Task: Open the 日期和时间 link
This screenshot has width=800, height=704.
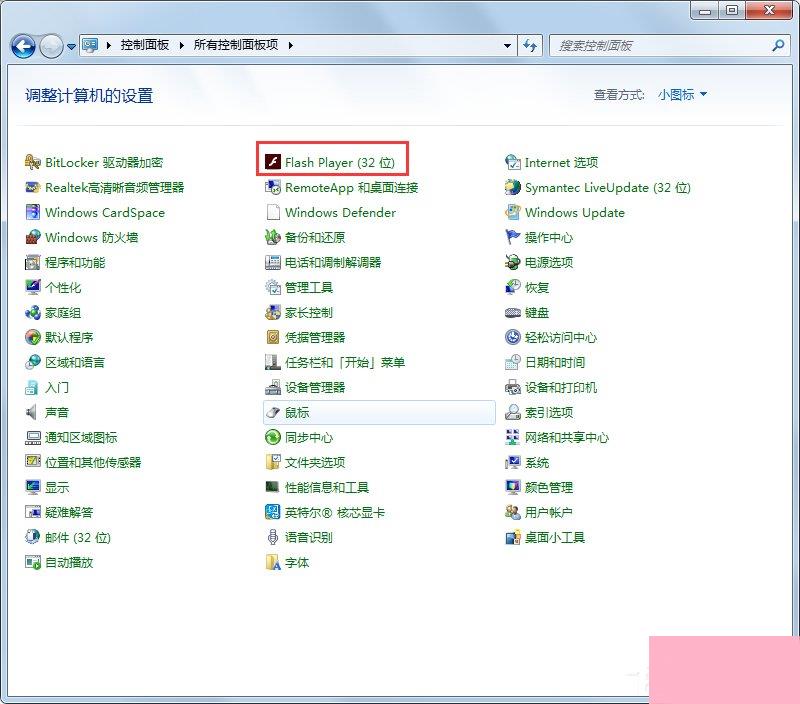Action: (x=555, y=362)
